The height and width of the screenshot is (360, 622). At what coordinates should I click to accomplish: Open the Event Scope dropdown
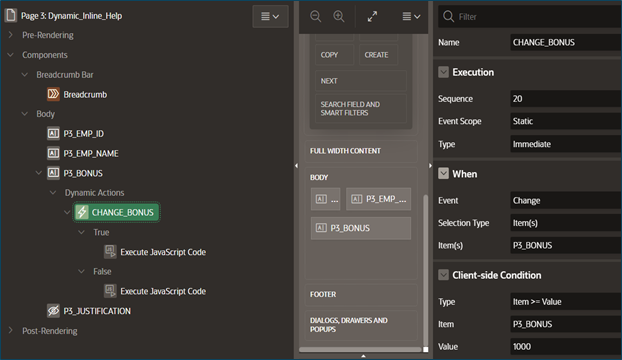pyautogui.click(x=566, y=121)
